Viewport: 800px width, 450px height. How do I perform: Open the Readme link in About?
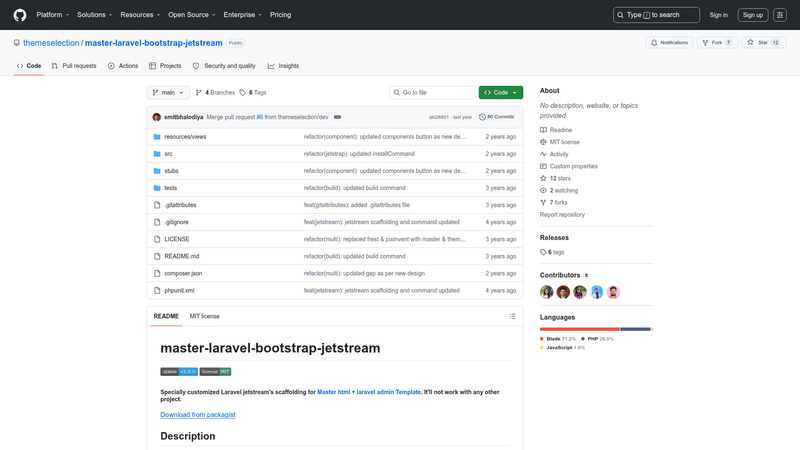click(x=556, y=130)
